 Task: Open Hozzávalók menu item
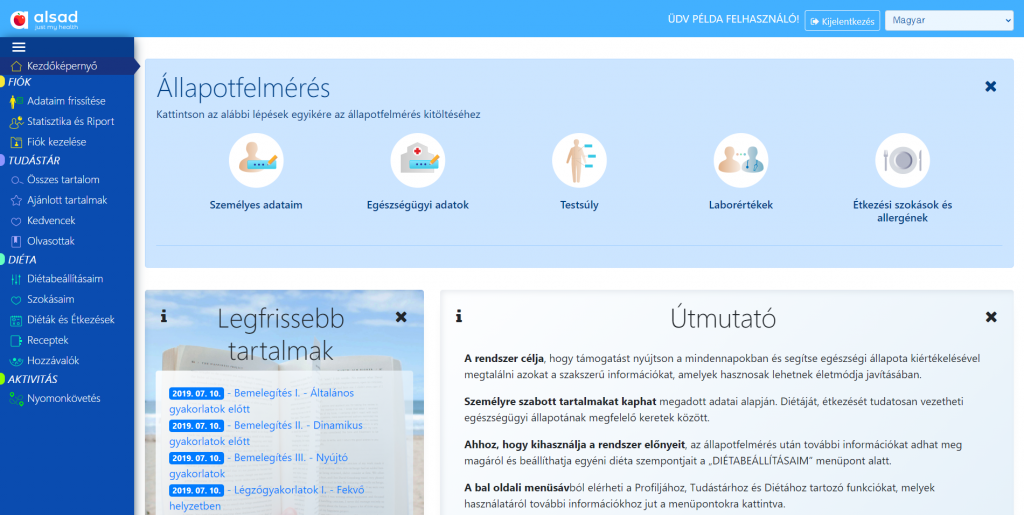point(54,360)
